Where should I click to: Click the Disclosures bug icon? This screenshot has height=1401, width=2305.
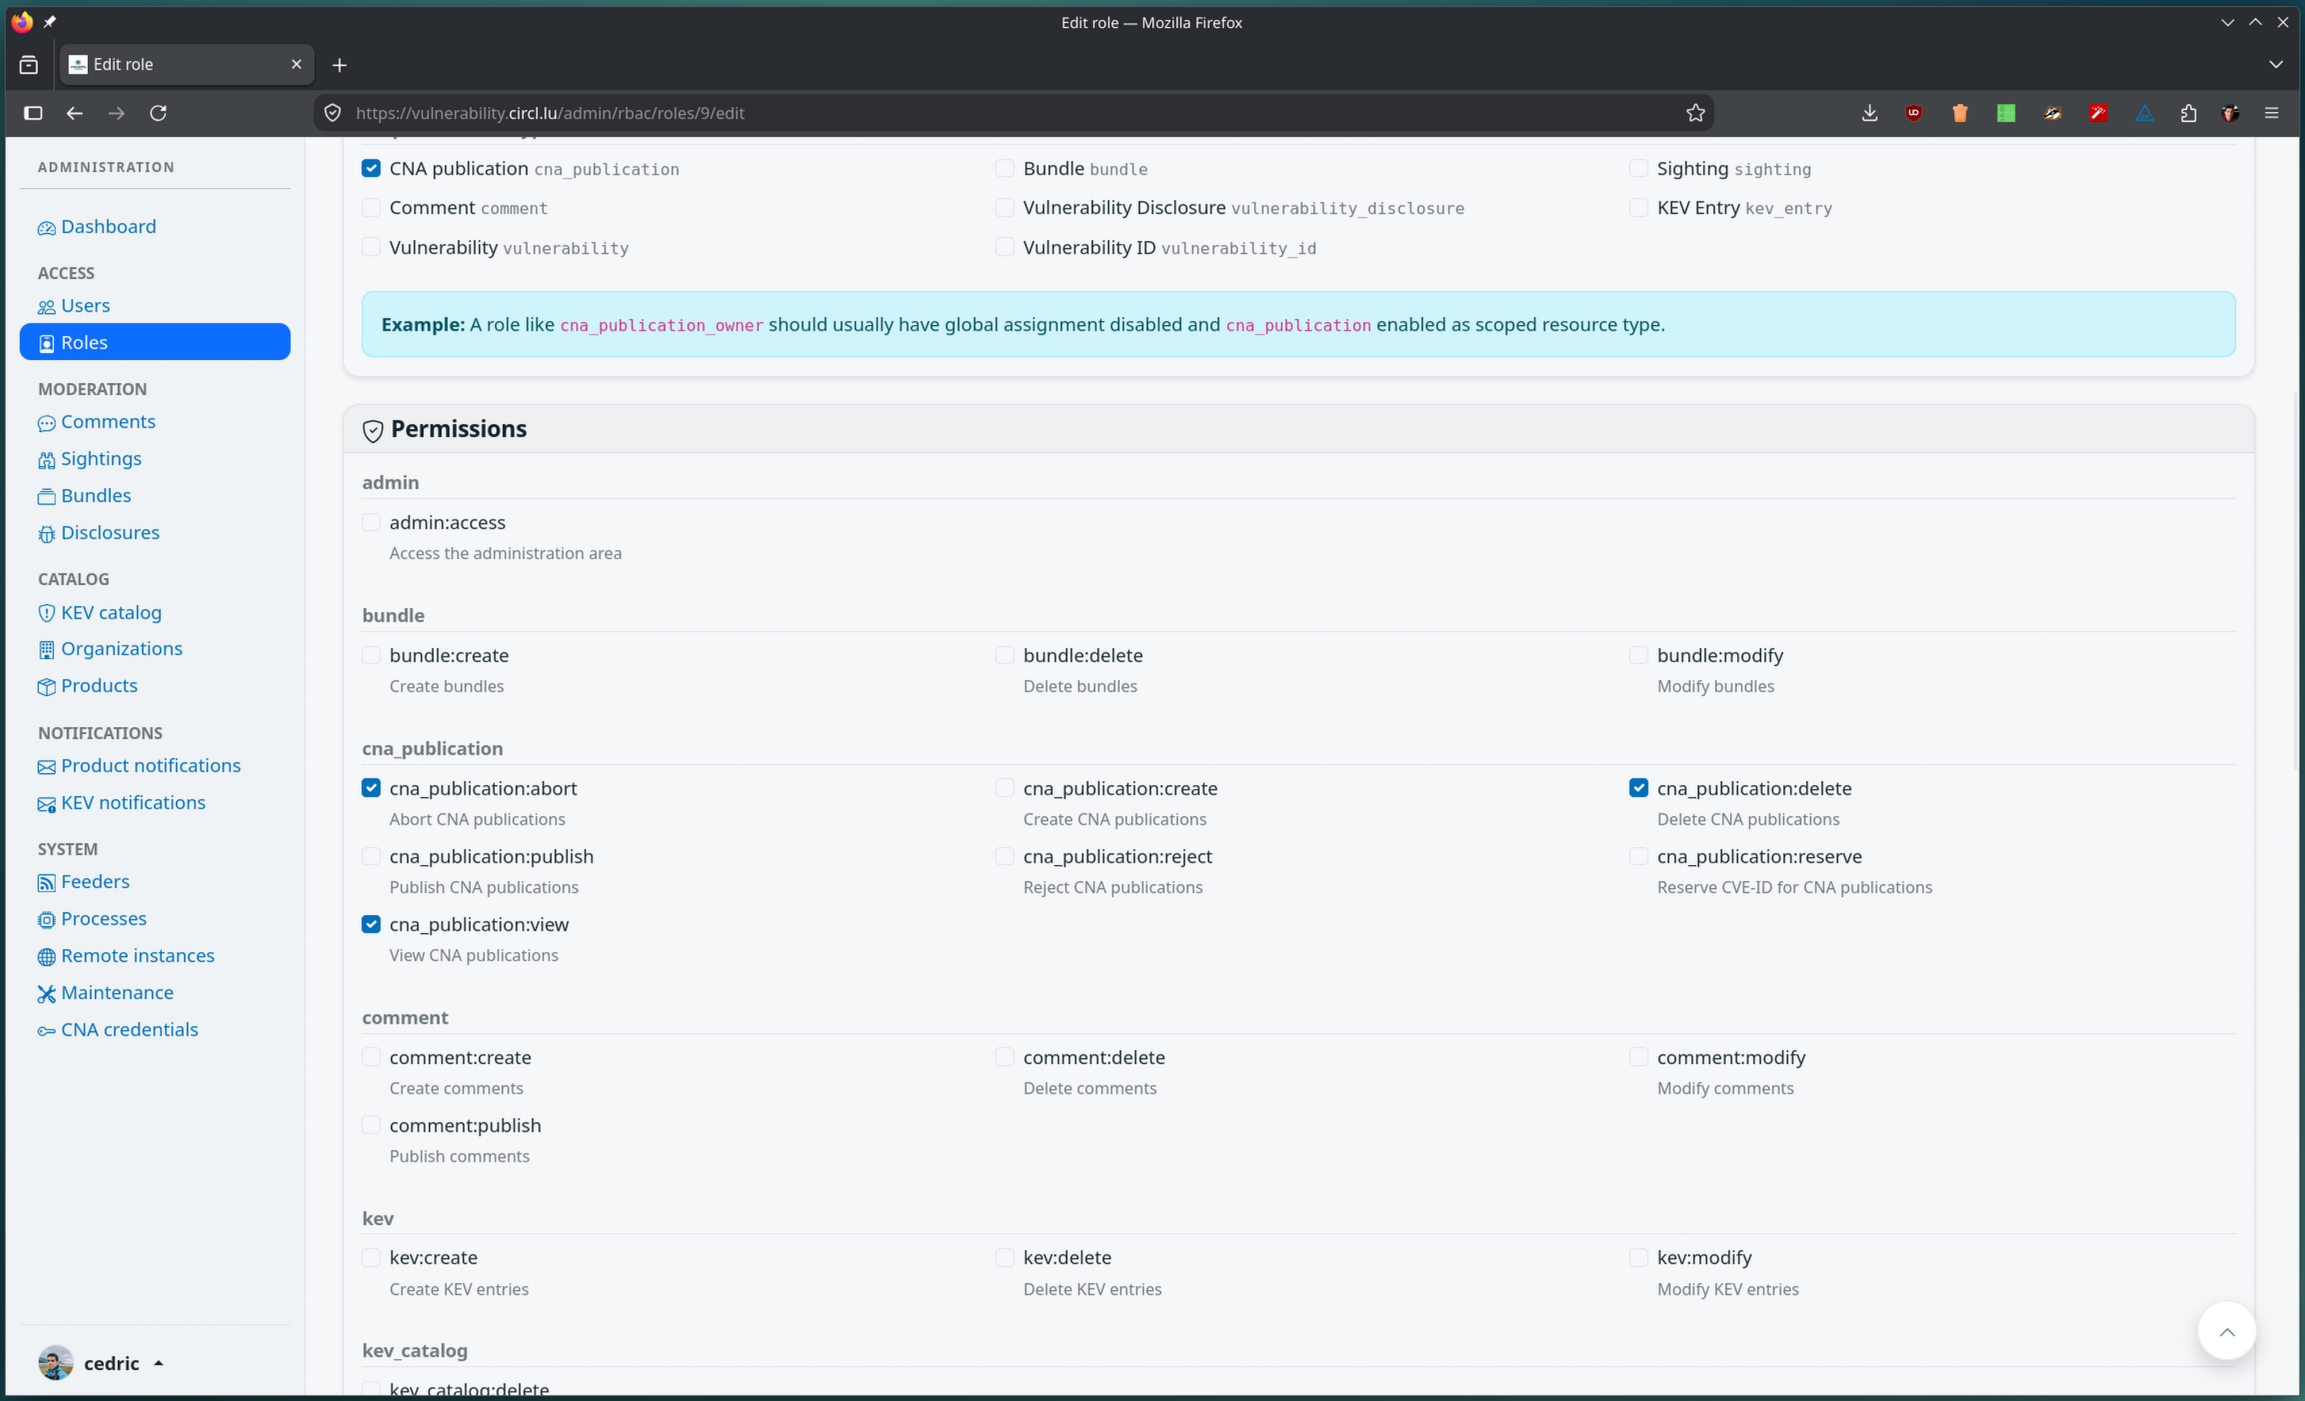(x=46, y=534)
